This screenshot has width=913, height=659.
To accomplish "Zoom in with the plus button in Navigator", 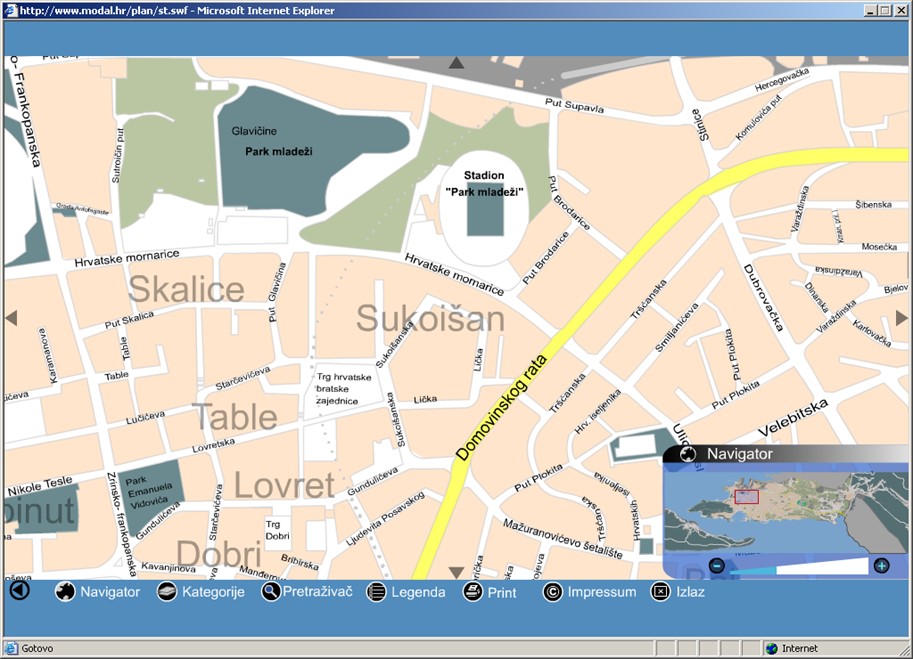I will (882, 565).
